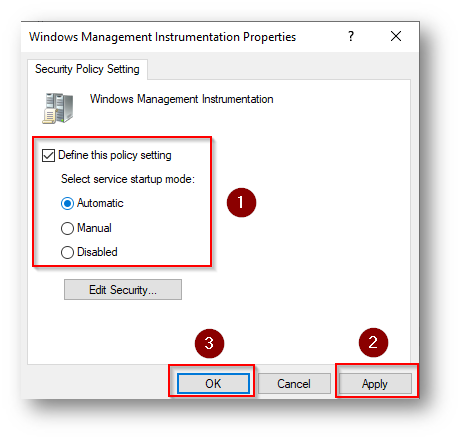Click the Automatic option label text
462x441 pixels.
click(x=100, y=203)
